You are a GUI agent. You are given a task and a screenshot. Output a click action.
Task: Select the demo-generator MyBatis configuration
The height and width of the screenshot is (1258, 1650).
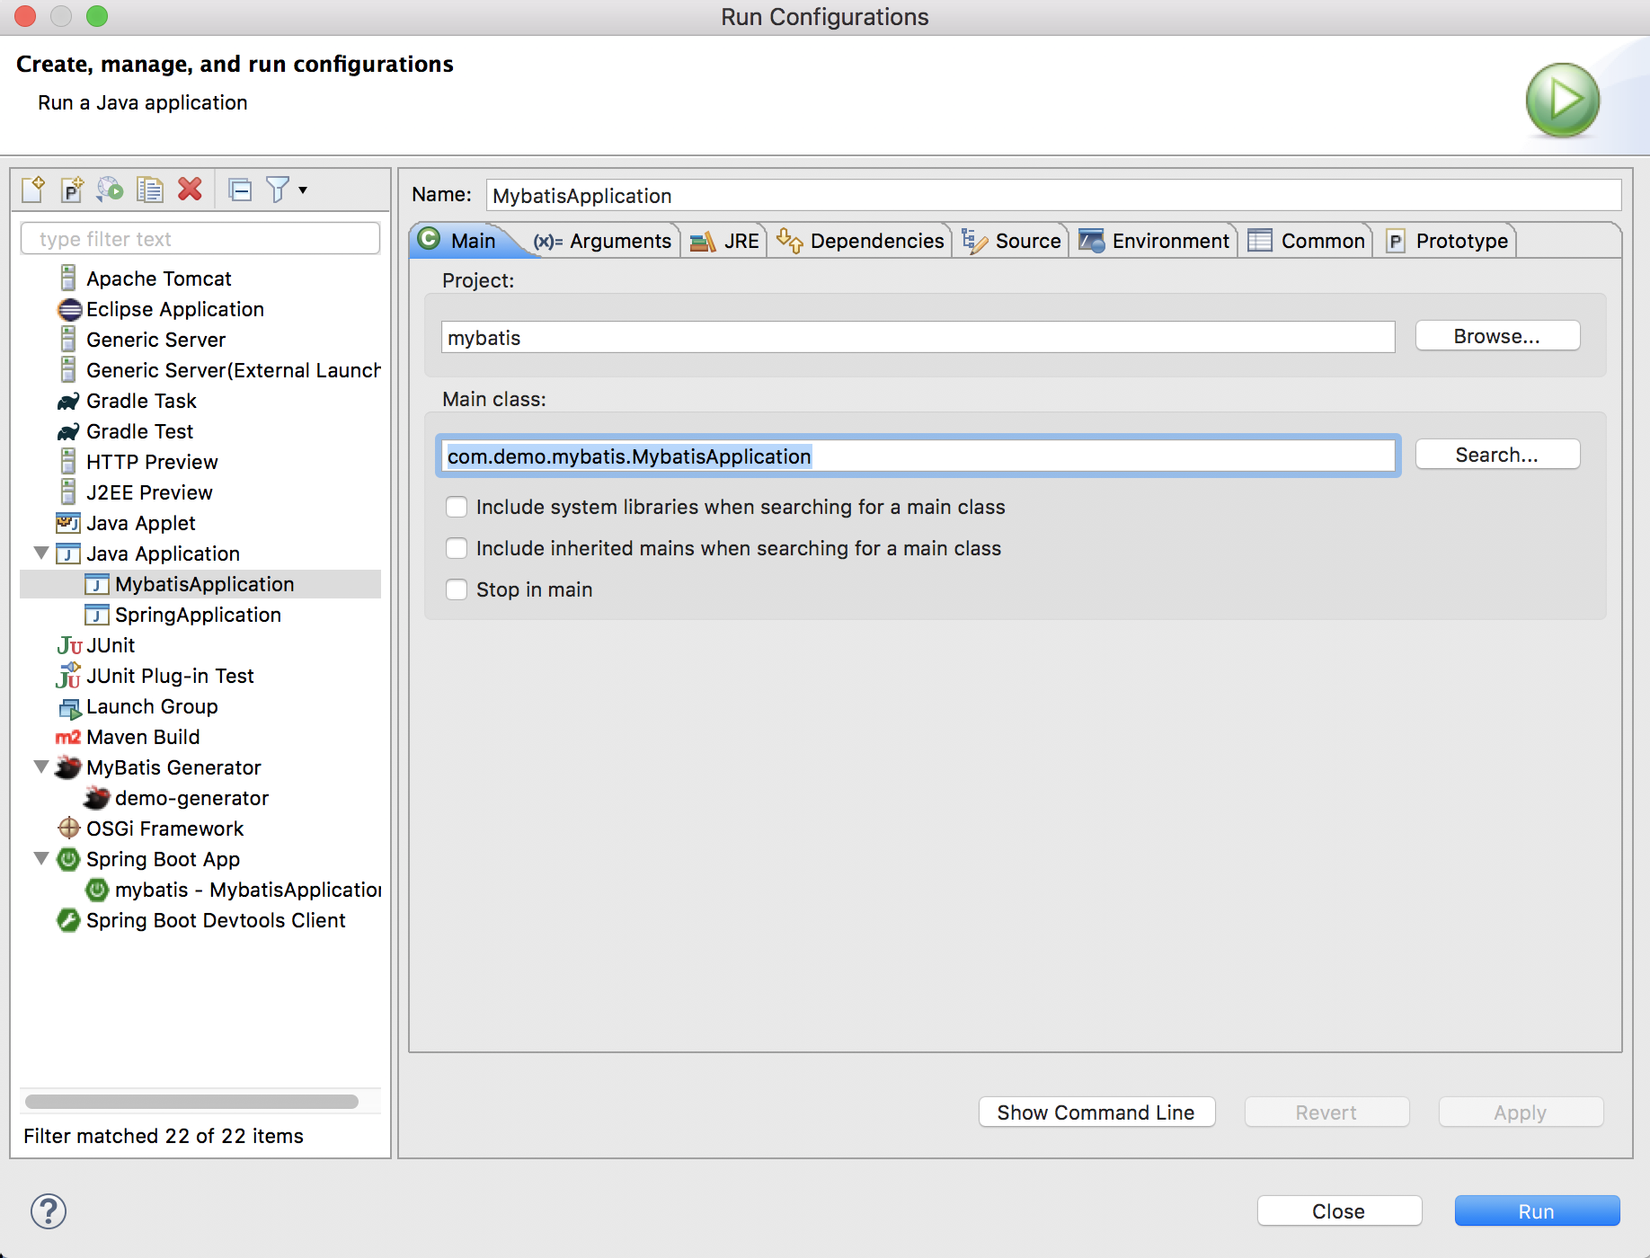[x=191, y=798]
